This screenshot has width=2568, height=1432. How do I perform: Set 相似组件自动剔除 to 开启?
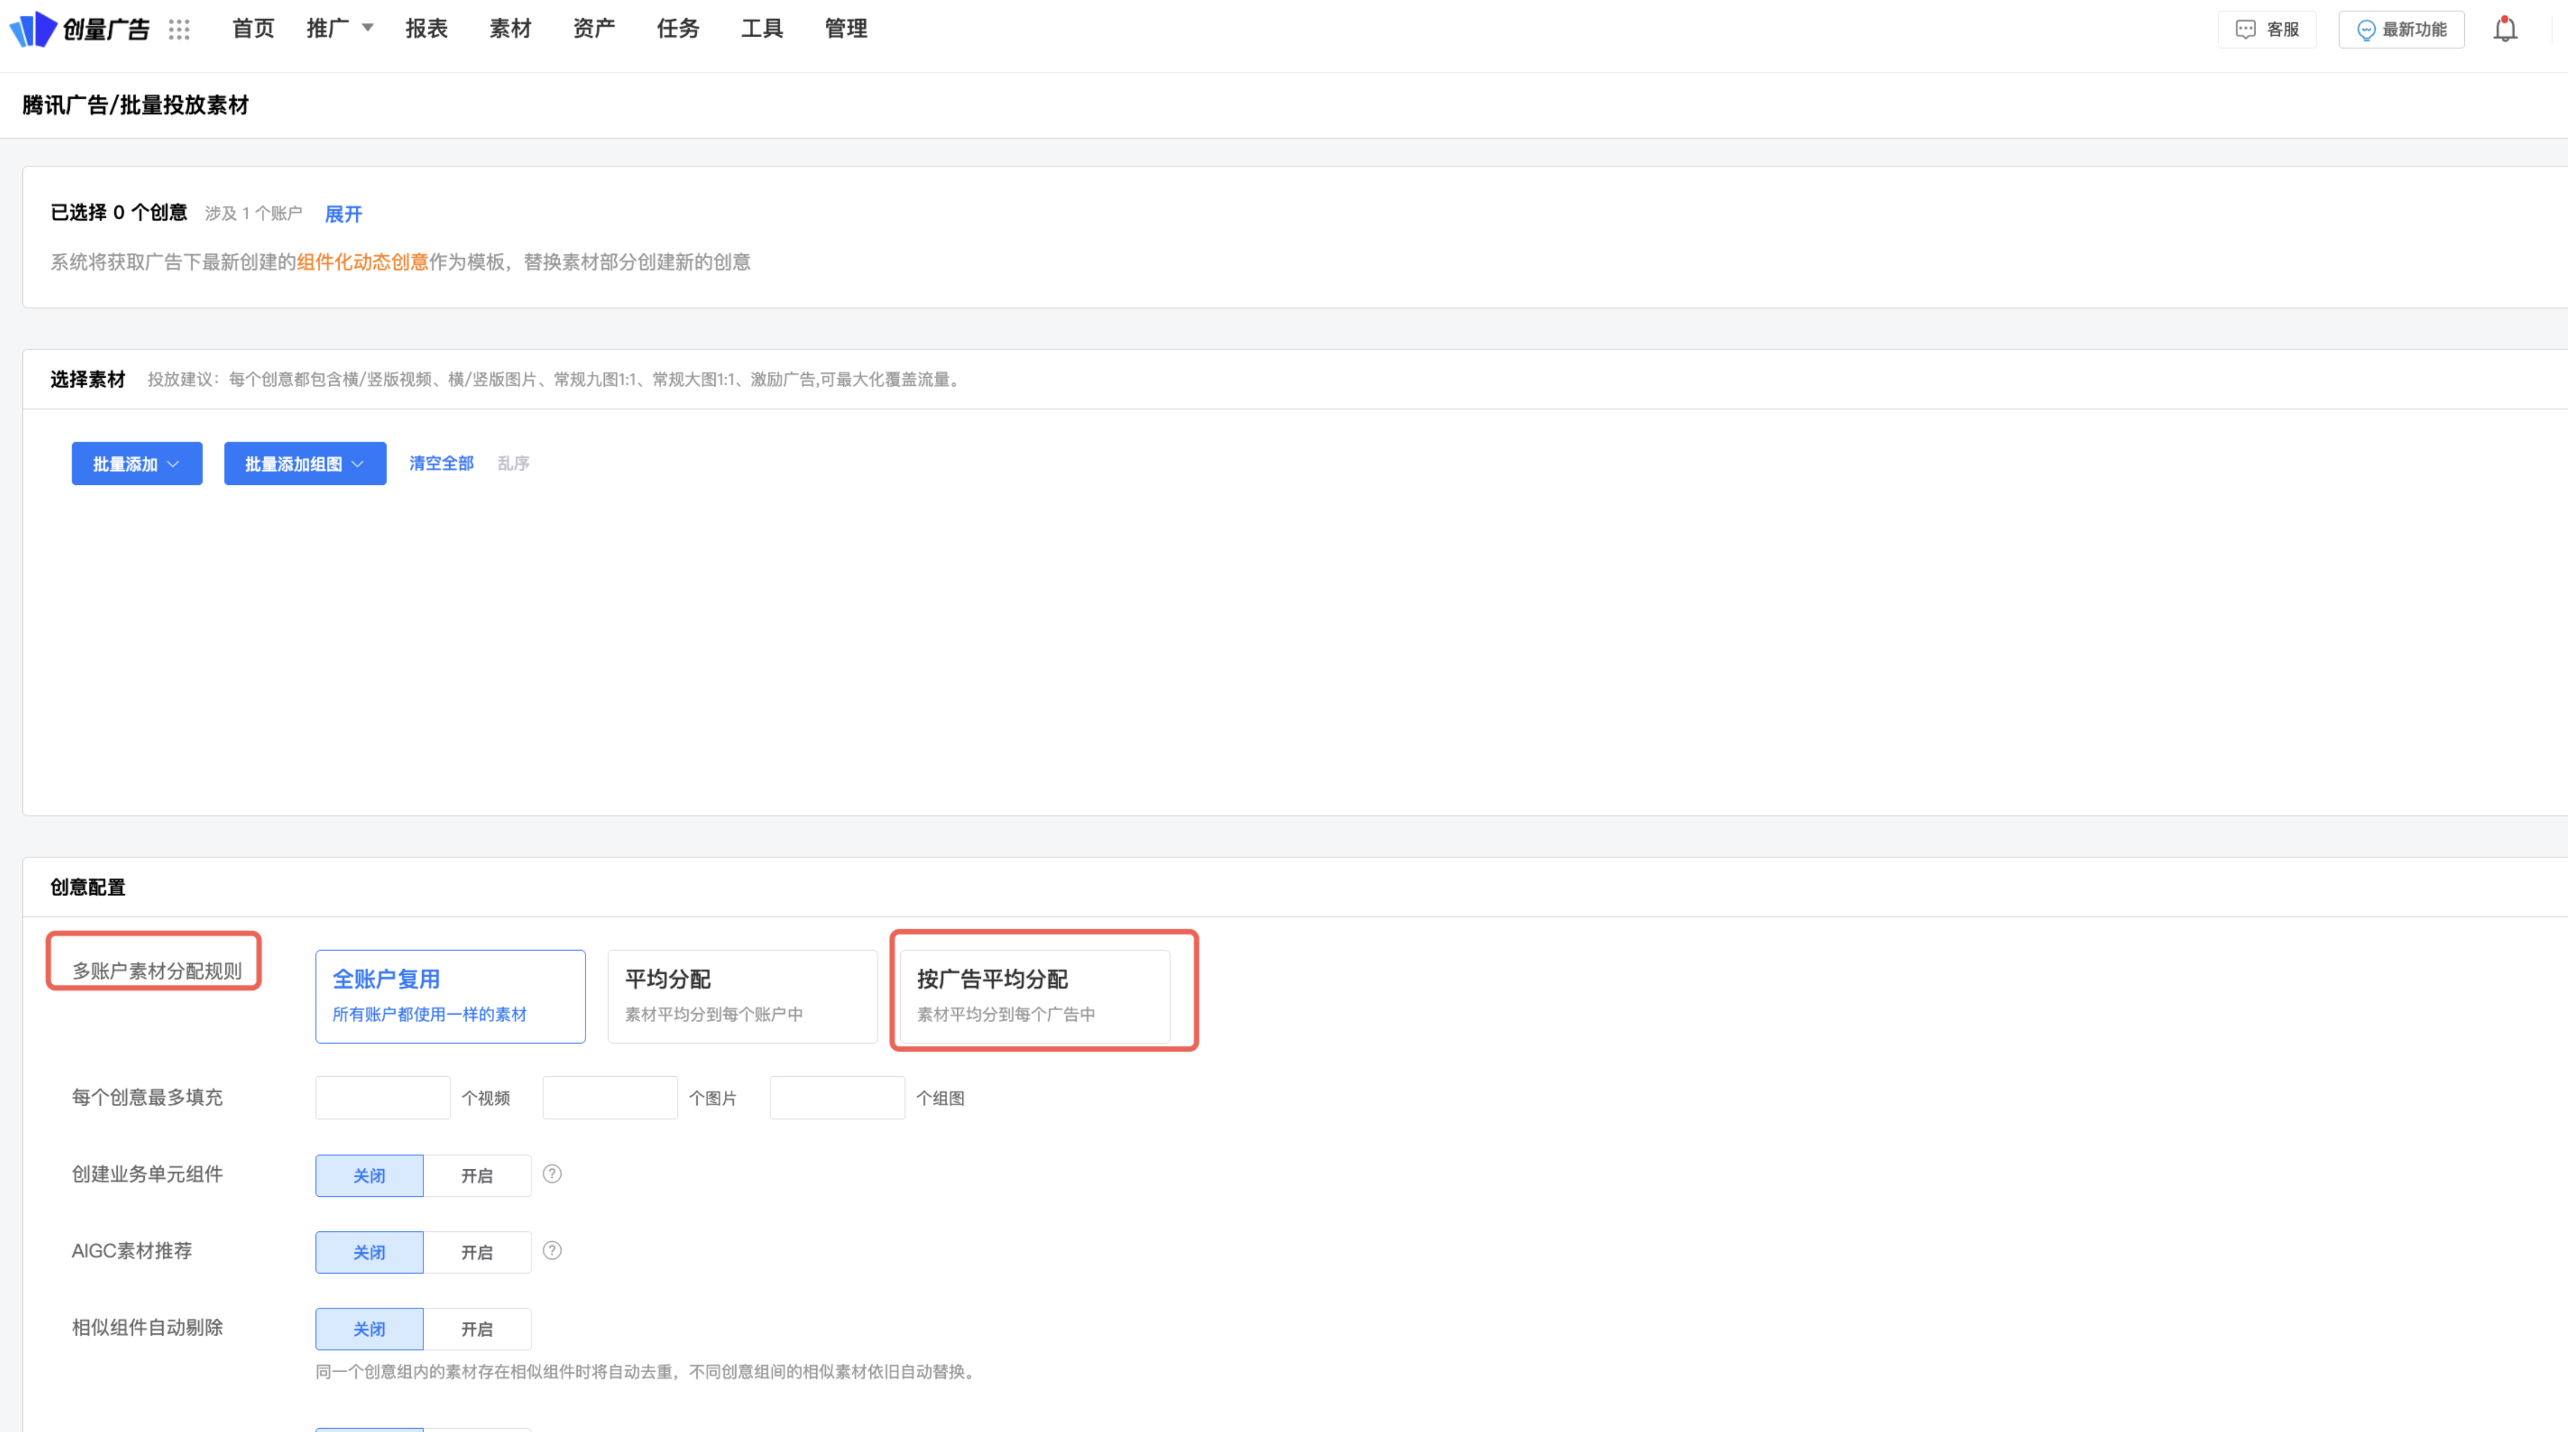coord(477,1329)
